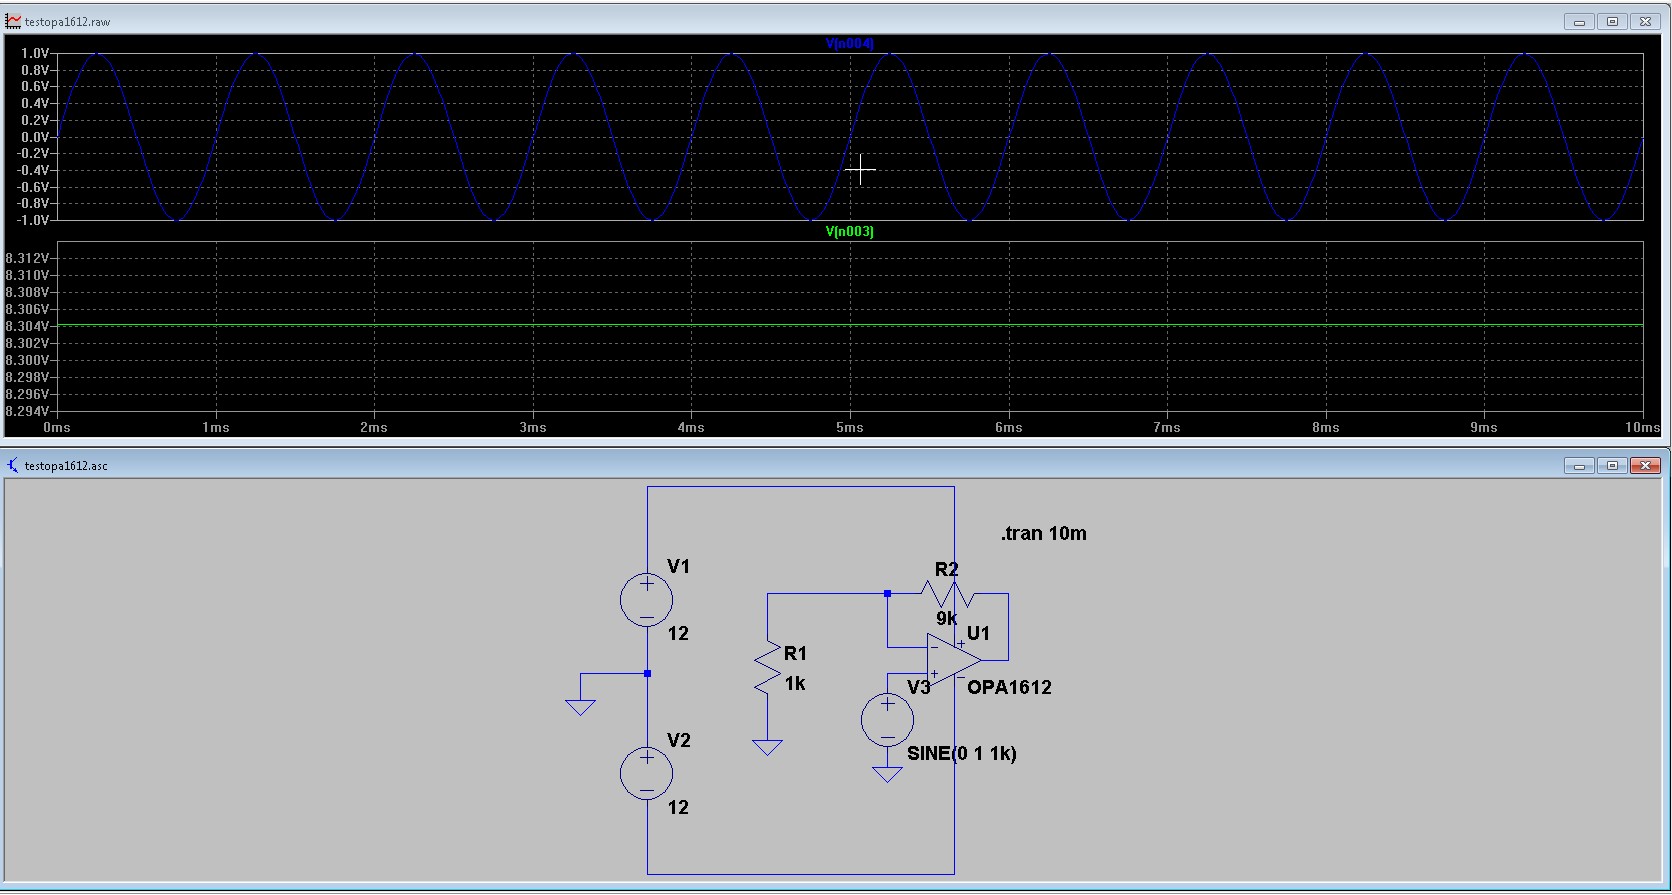Click the 10ms time axis label
The height and width of the screenshot is (895, 1672).
pyautogui.click(x=1642, y=427)
